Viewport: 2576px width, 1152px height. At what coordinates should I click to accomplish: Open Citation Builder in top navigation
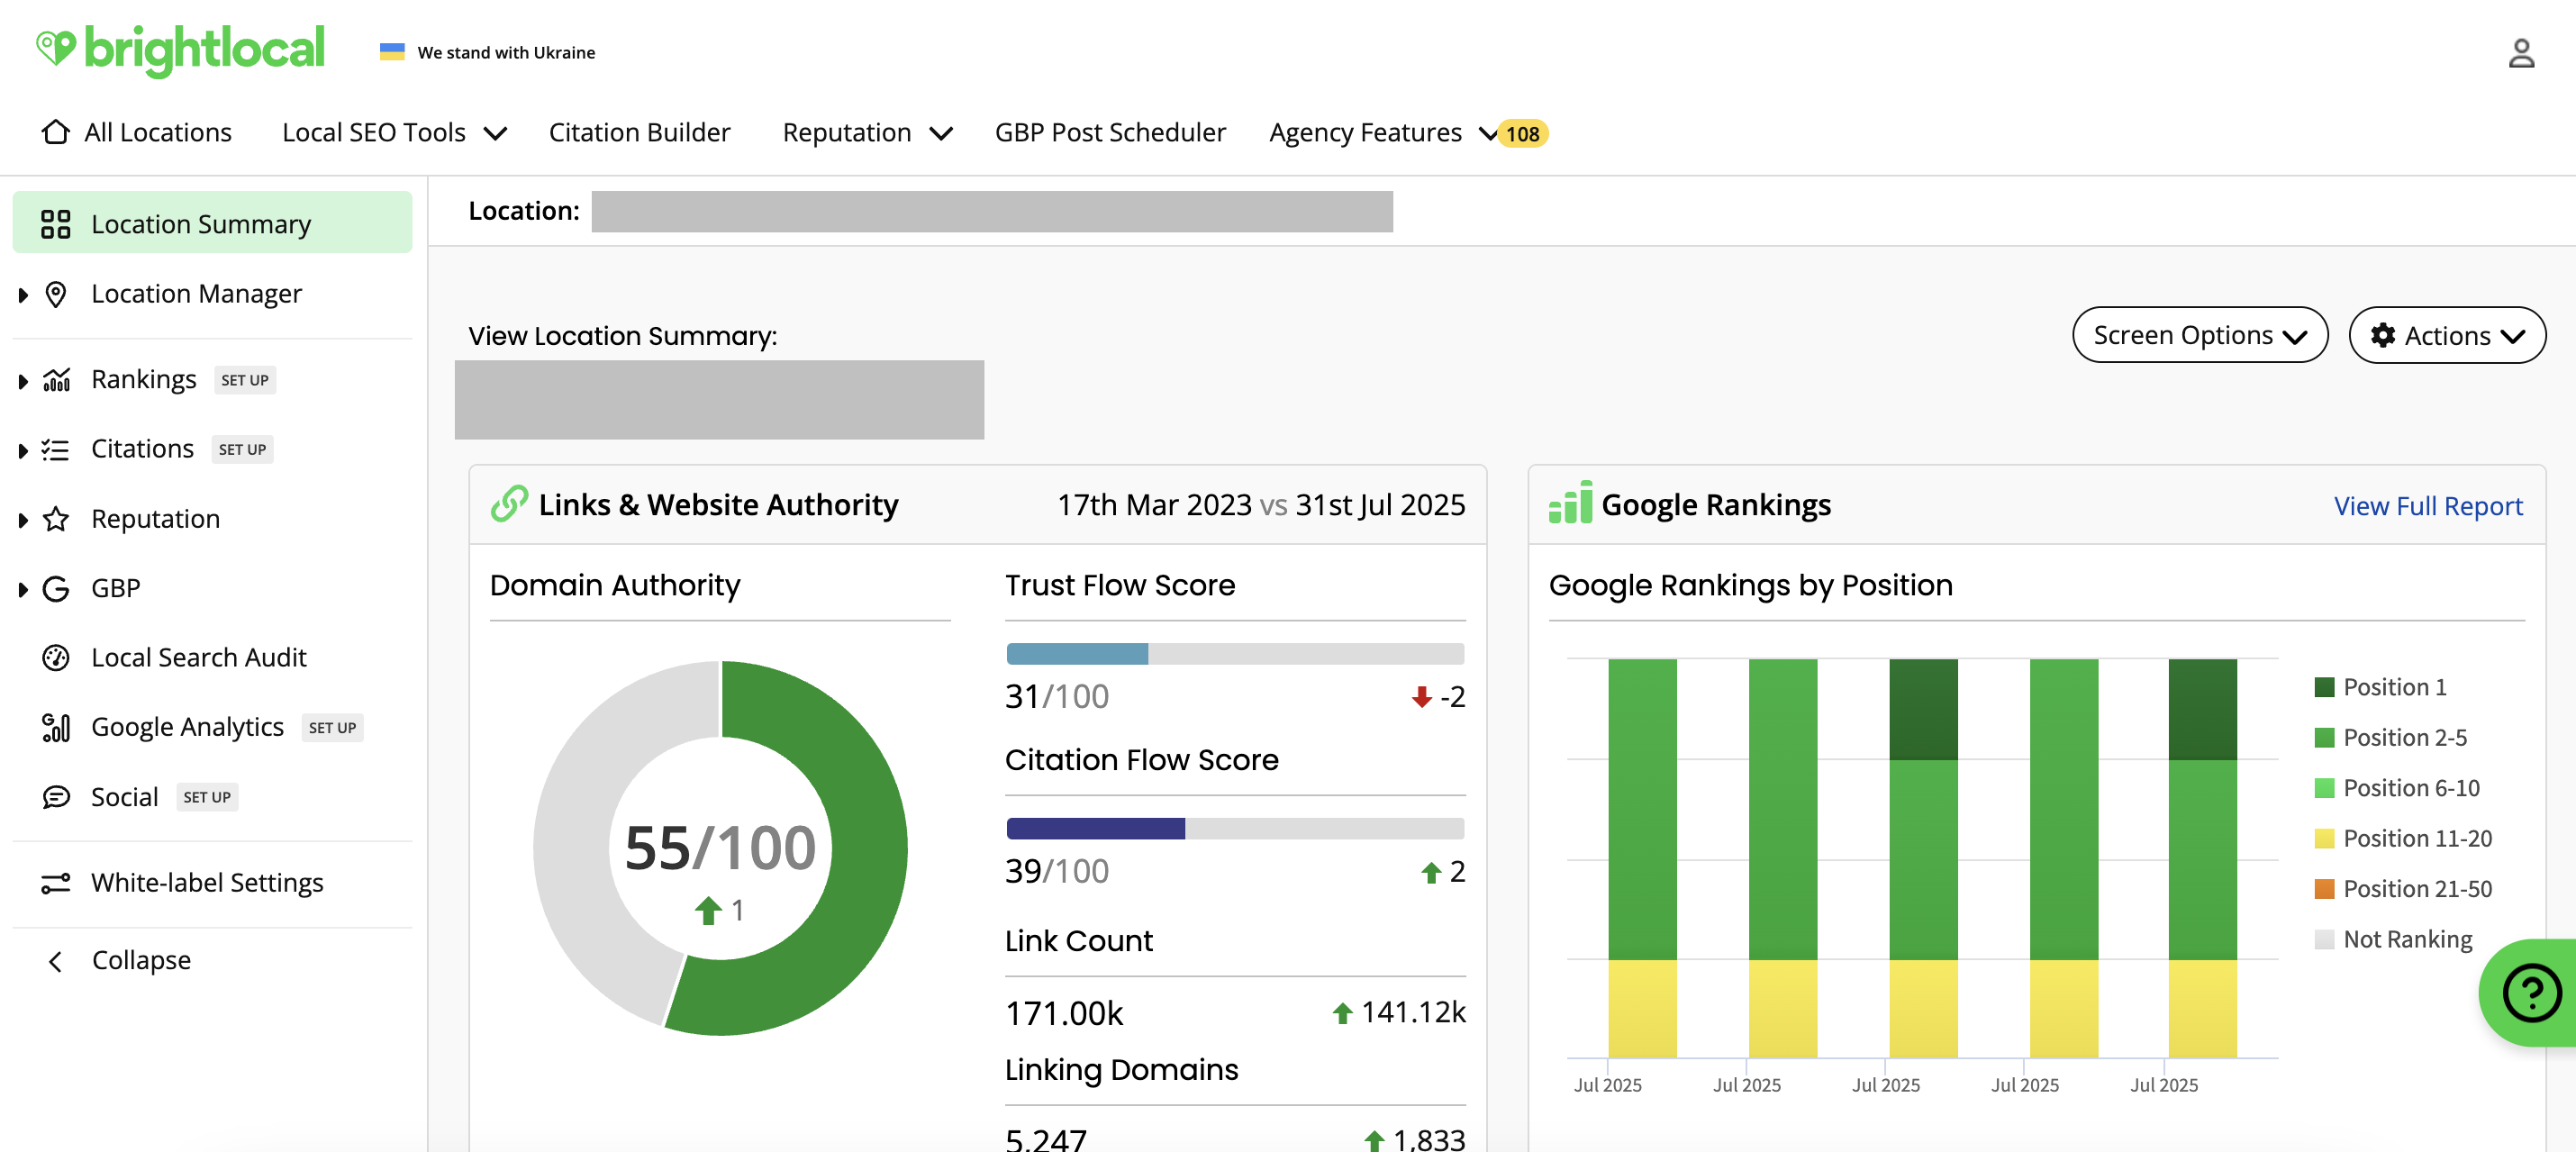(x=639, y=132)
